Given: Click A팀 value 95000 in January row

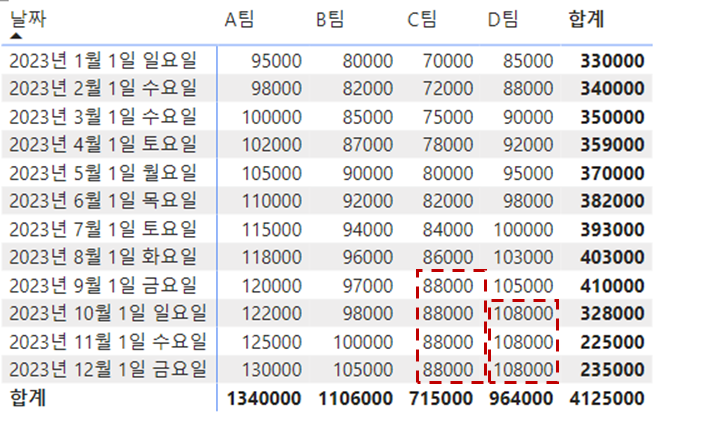Looking at the screenshot, I should tap(277, 61).
